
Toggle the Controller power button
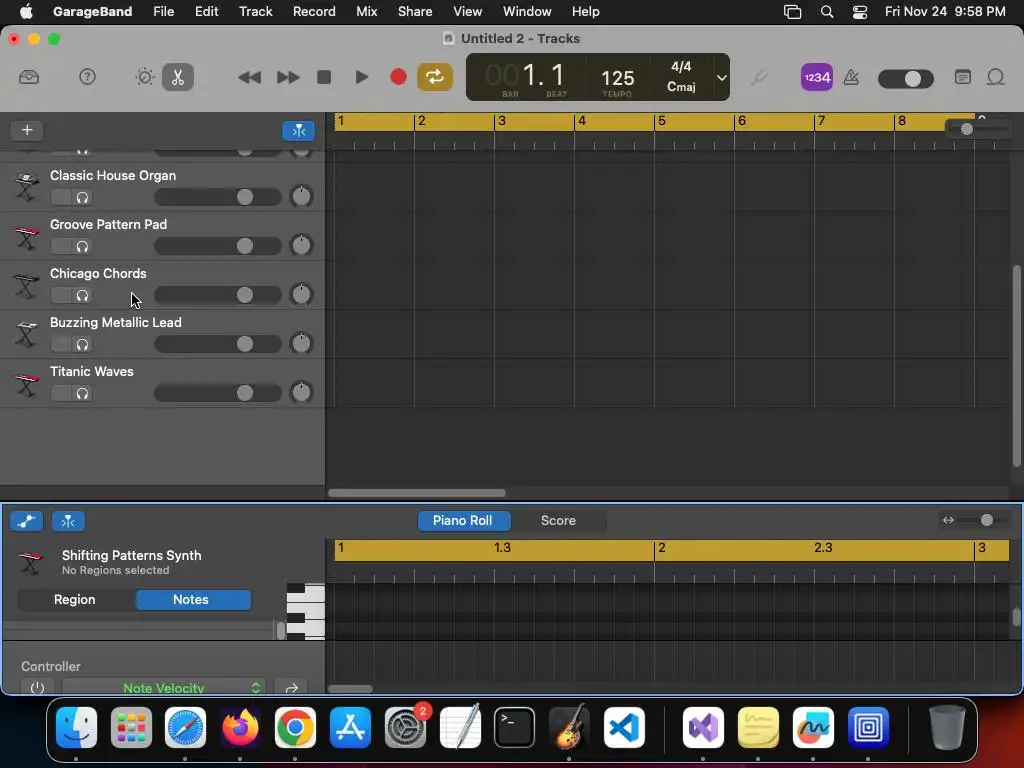[x=37, y=687]
